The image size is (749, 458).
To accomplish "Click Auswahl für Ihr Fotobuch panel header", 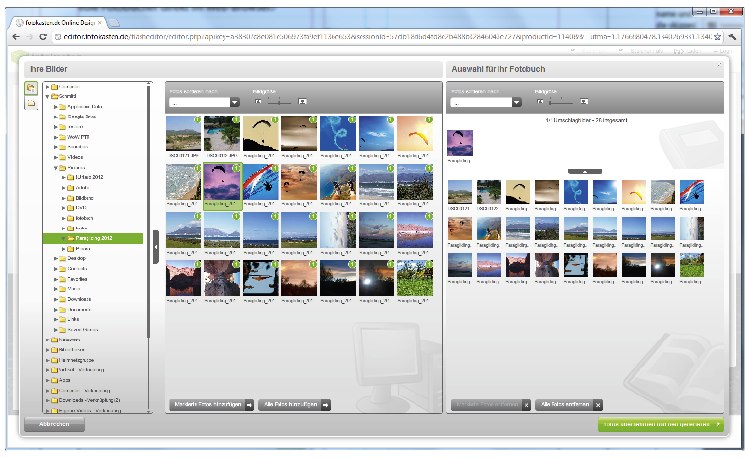I will [x=585, y=69].
